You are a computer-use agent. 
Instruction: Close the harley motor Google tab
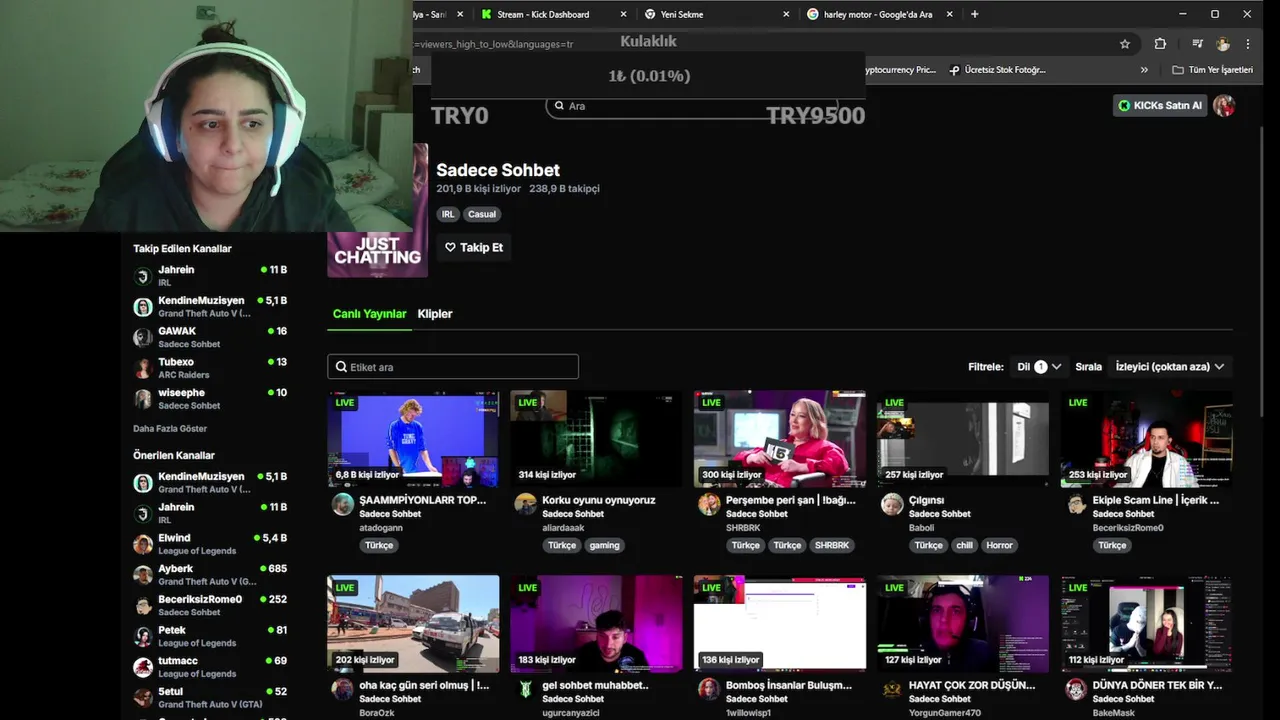[949, 14]
